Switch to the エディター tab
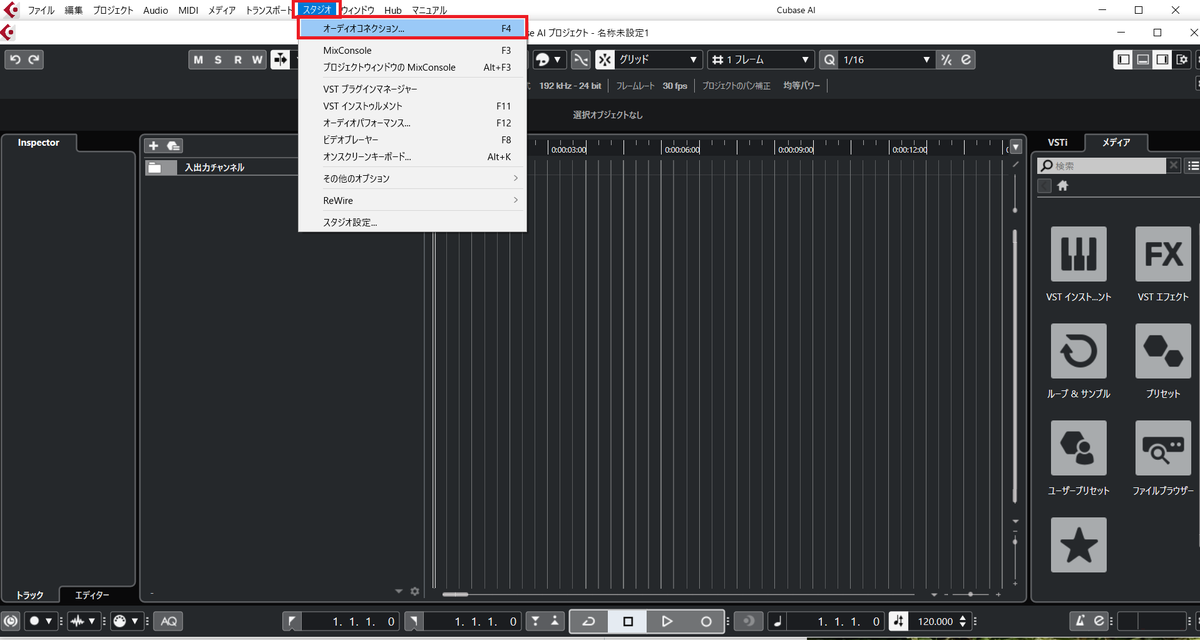The width and height of the screenshot is (1200, 640). [93, 595]
